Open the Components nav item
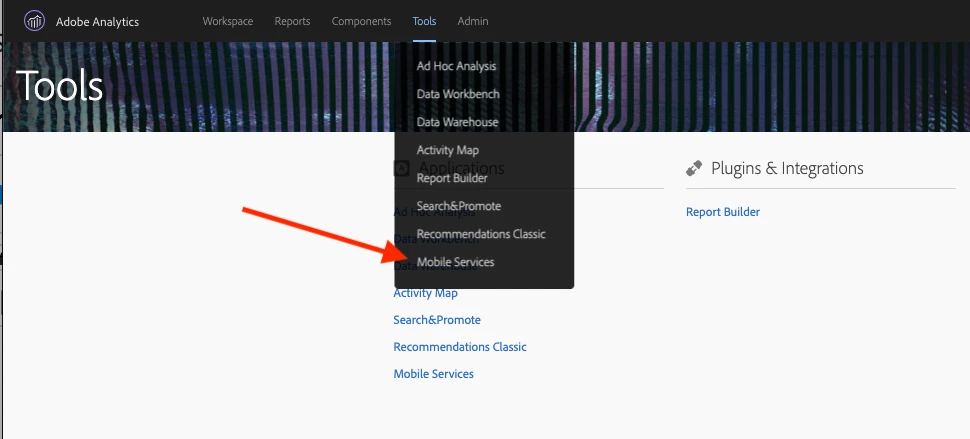This screenshot has height=439, width=970. (361, 21)
